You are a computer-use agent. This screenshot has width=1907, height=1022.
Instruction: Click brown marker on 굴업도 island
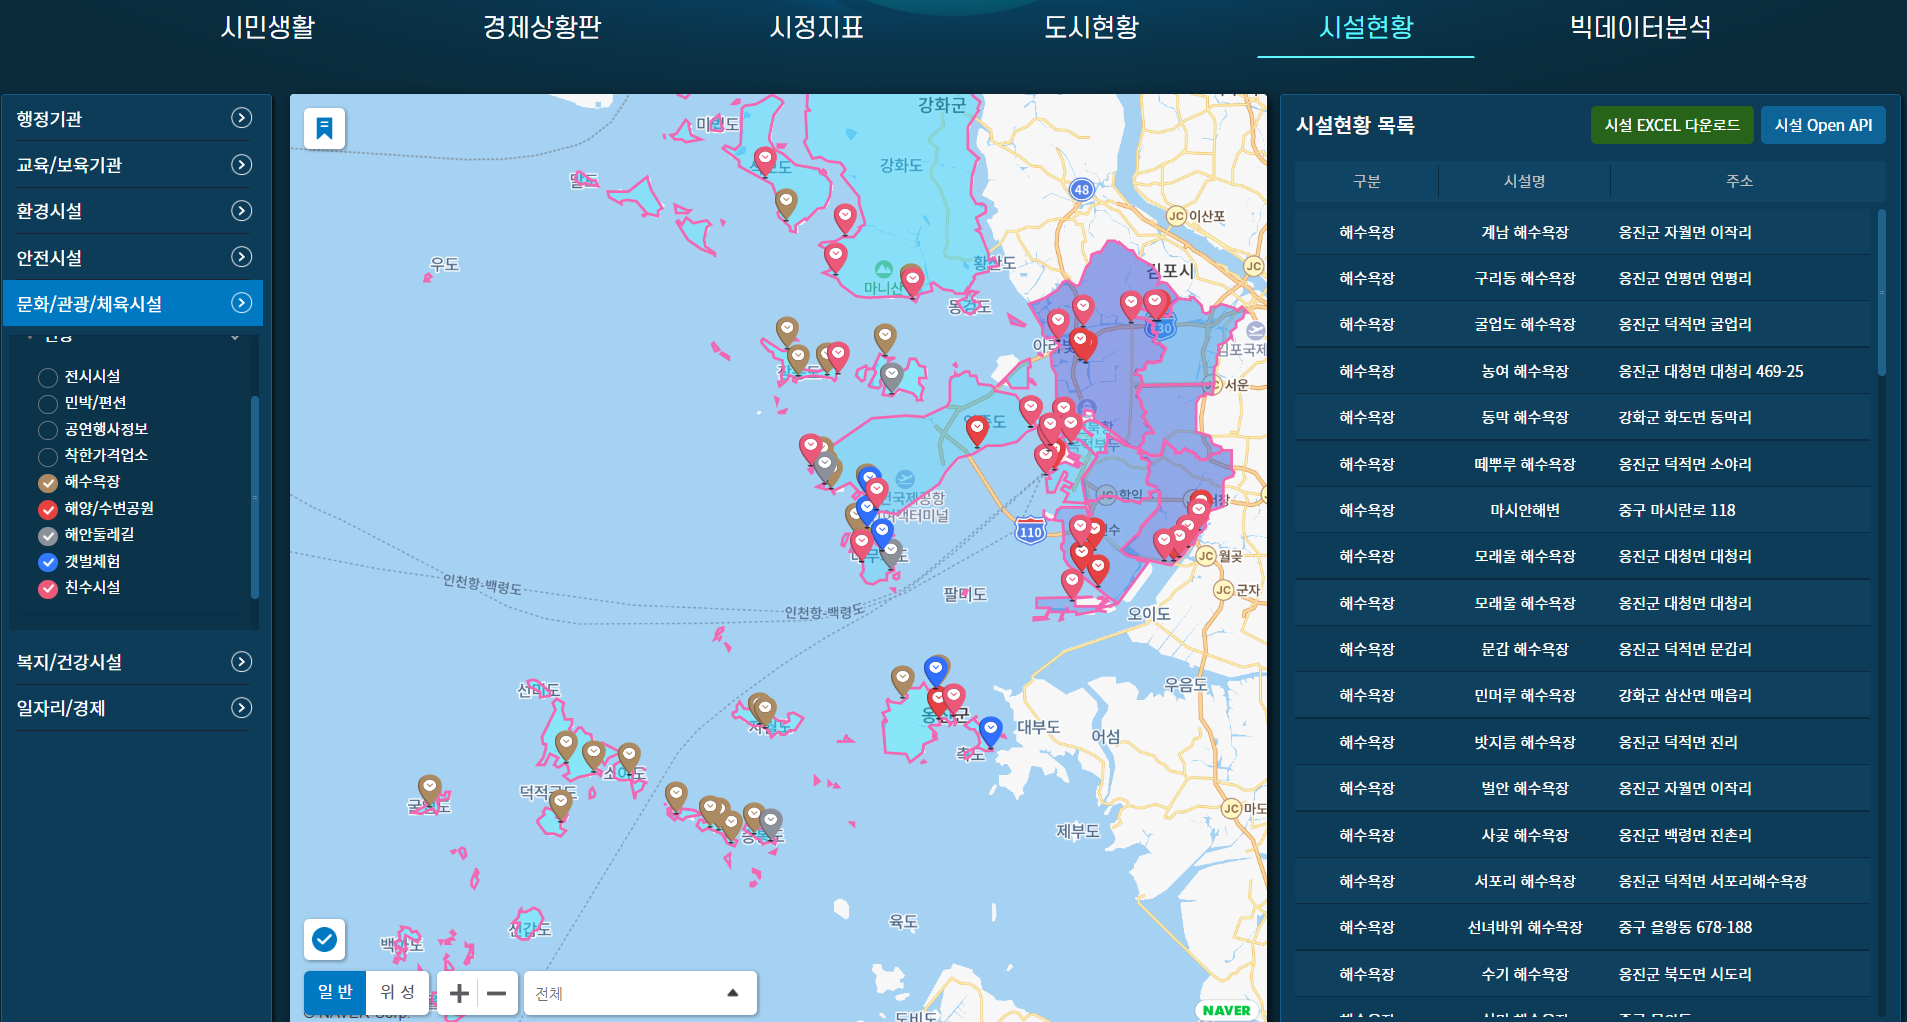[x=429, y=789]
